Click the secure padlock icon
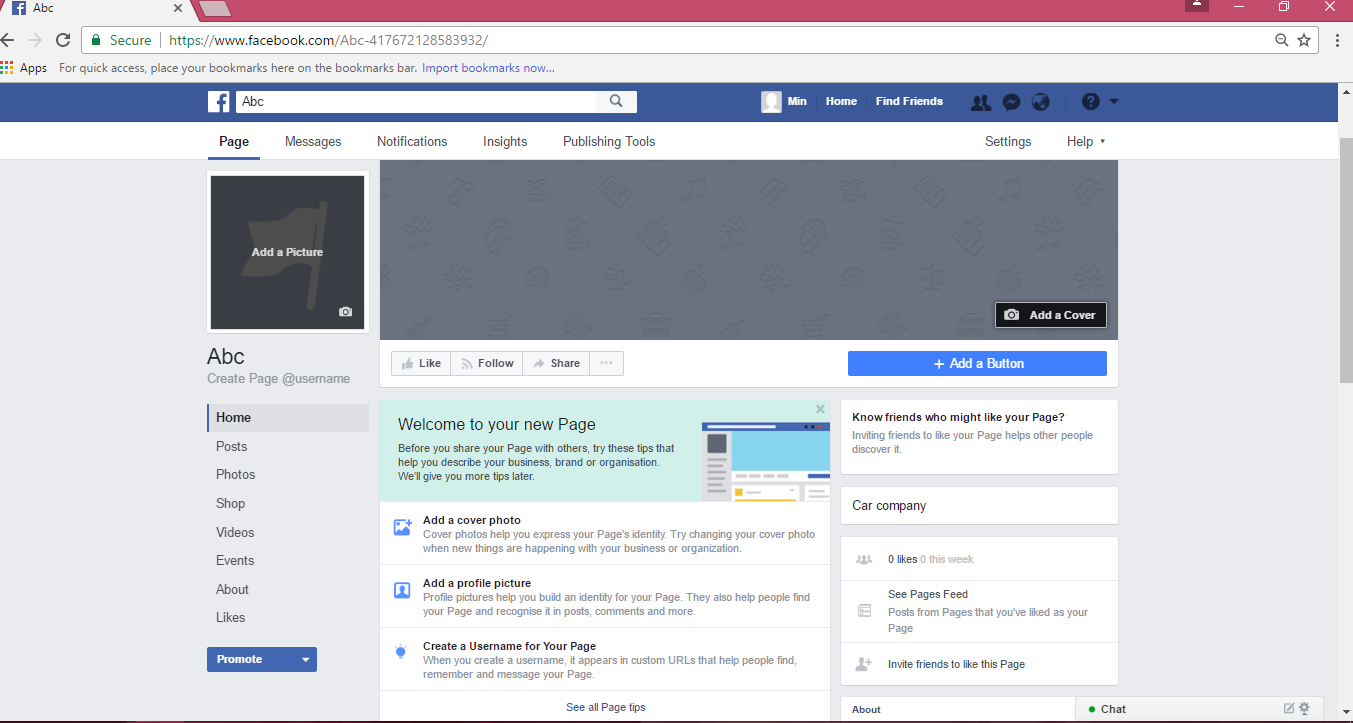 pos(96,40)
